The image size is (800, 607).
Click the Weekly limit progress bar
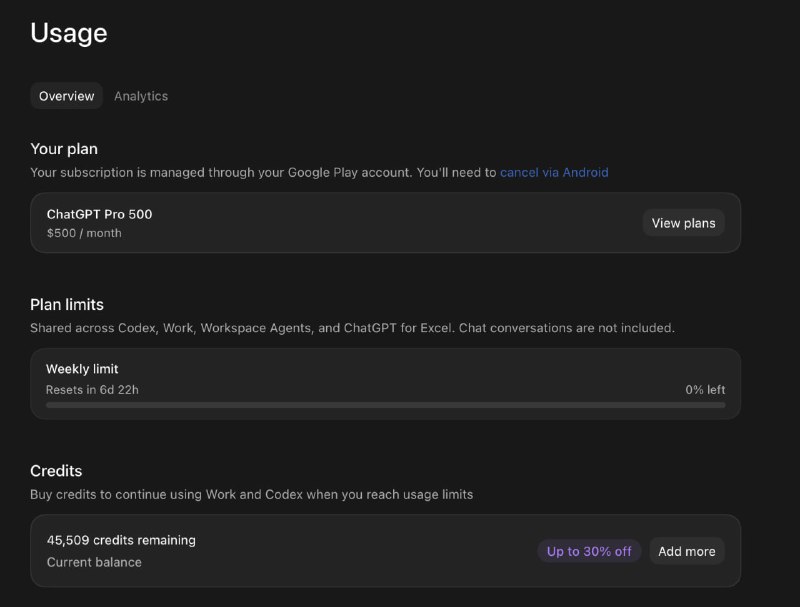coord(385,405)
